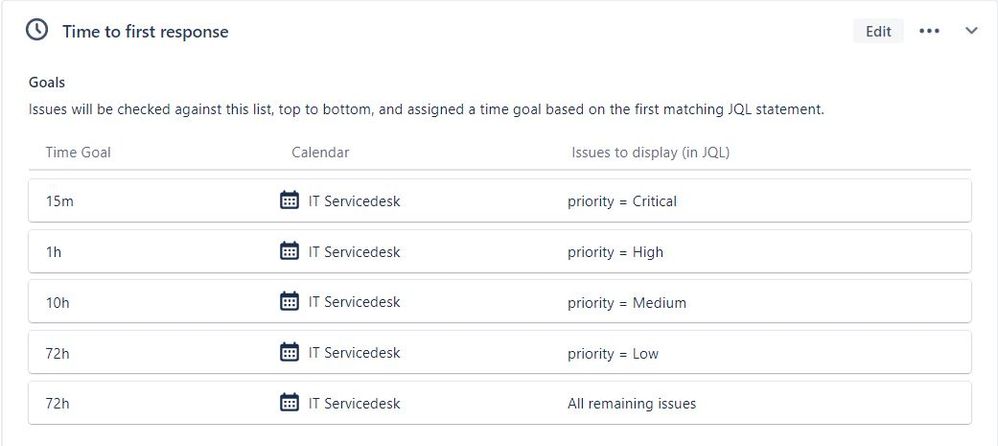The width and height of the screenshot is (998, 446).
Task: Click the Issues to display (in JQL) header
Action: click(x=650, y=153)
